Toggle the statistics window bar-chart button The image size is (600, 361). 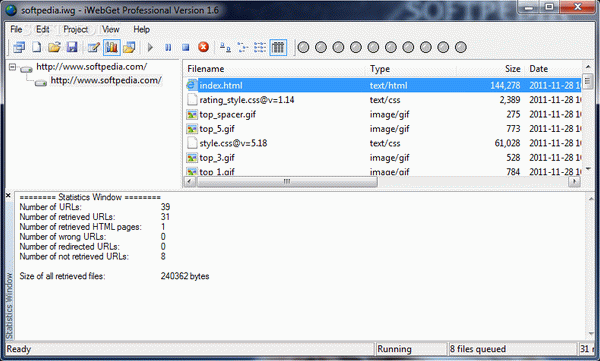point(111,47)
